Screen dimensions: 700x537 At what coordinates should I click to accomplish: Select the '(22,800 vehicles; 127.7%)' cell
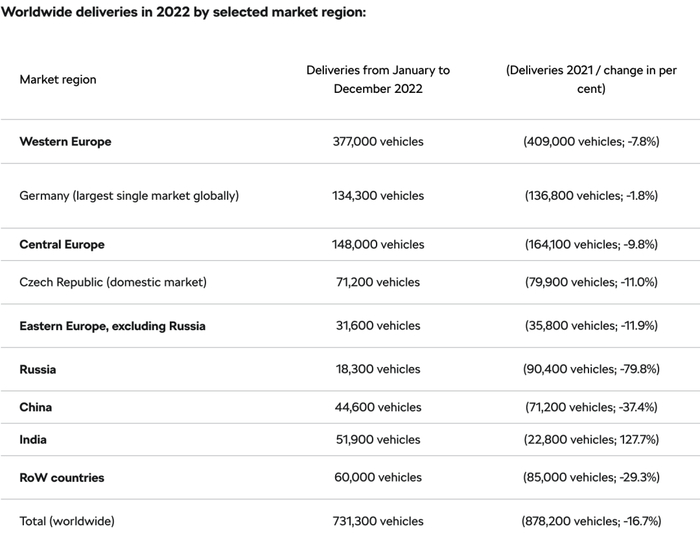coord(591,440)
